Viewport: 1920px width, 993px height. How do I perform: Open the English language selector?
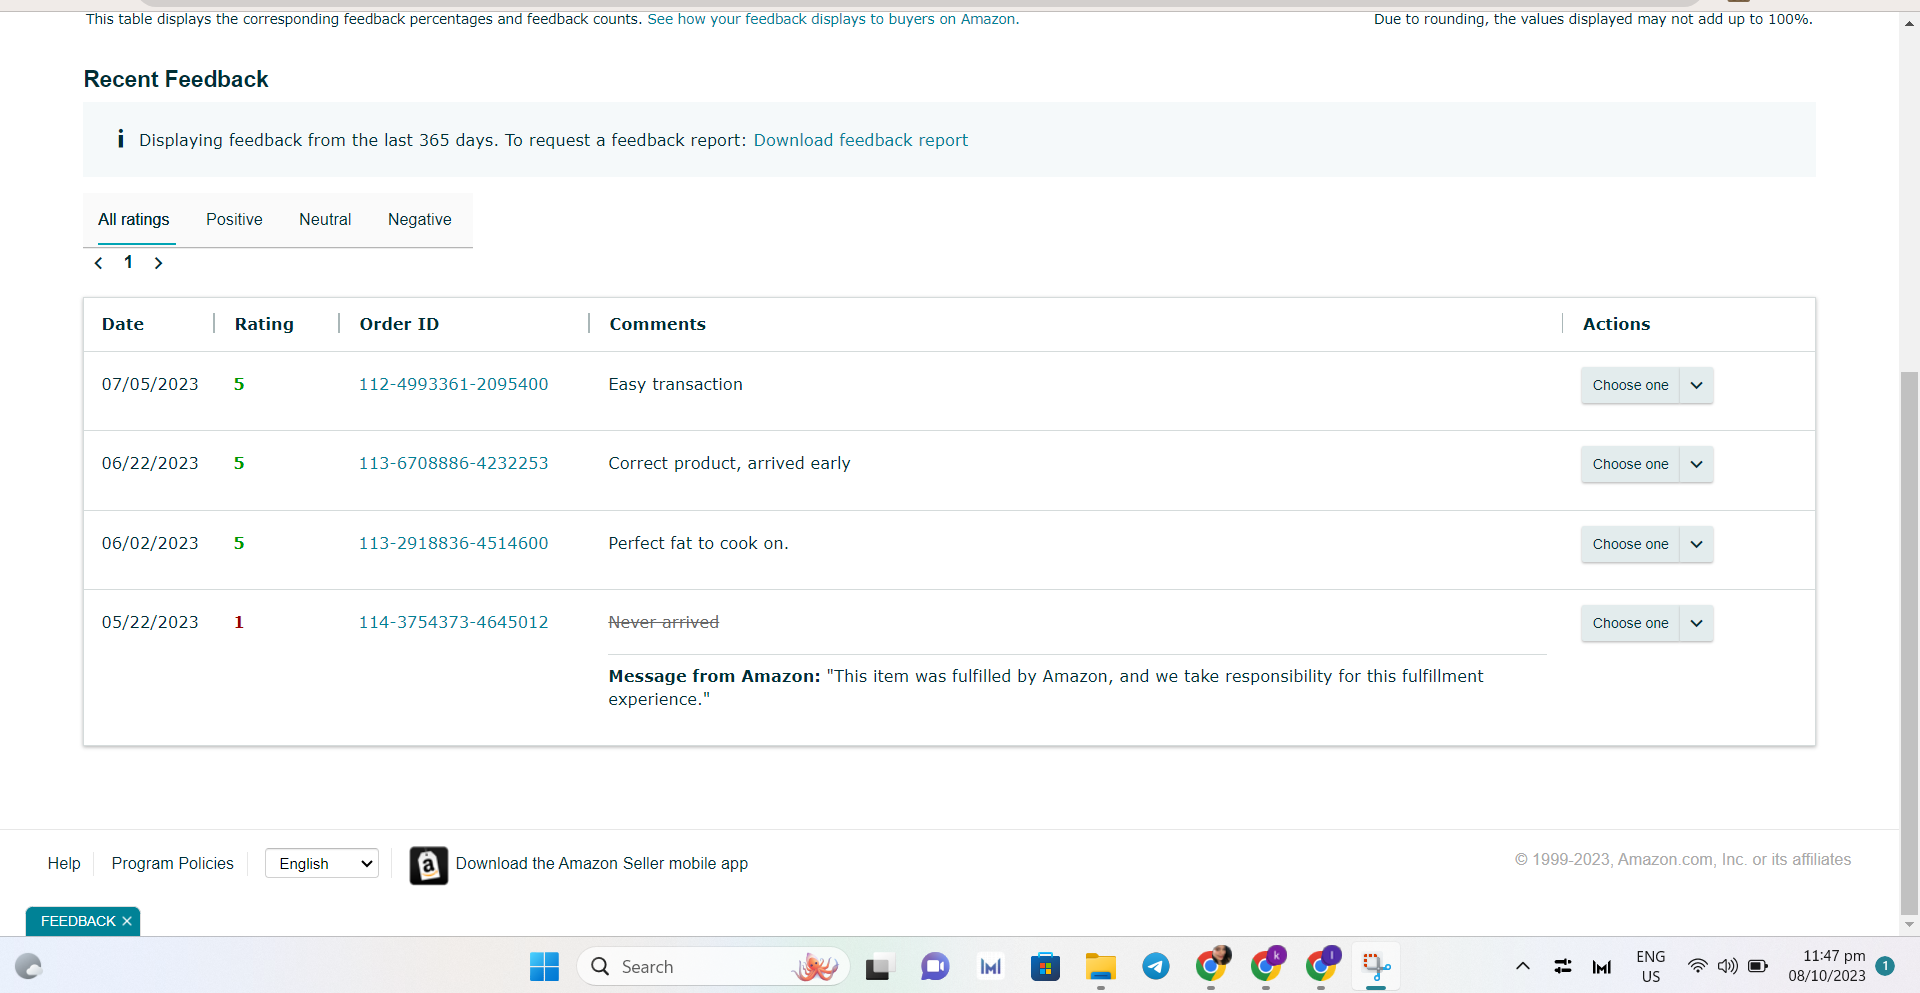[x=322, y=863]
